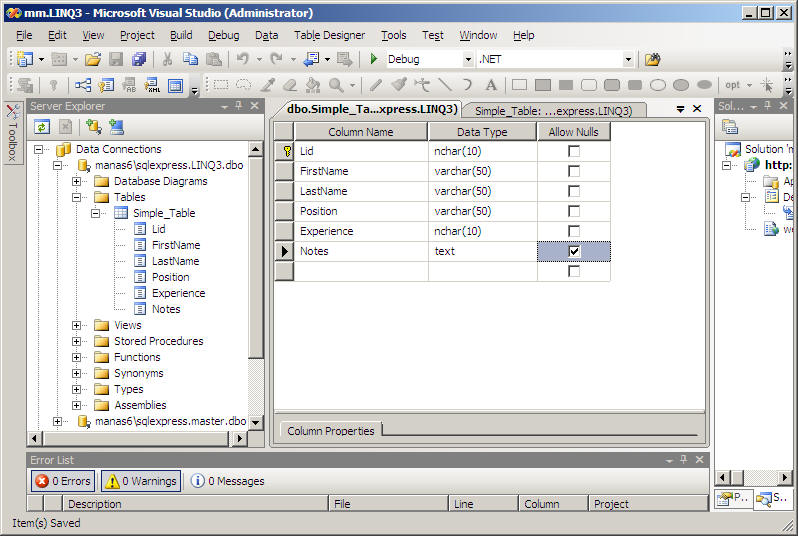Image resolution: width=798 pixels, height=536 pixels.
Task: Click the Cut toolbar icon
Action: 167,59
